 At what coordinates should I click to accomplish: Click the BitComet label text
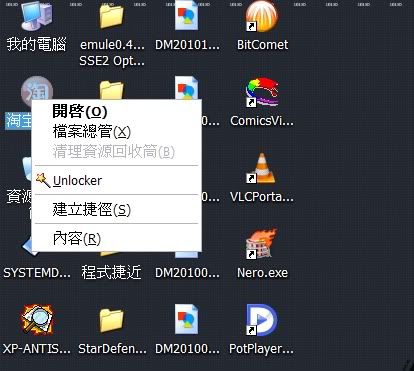point(262,45)
